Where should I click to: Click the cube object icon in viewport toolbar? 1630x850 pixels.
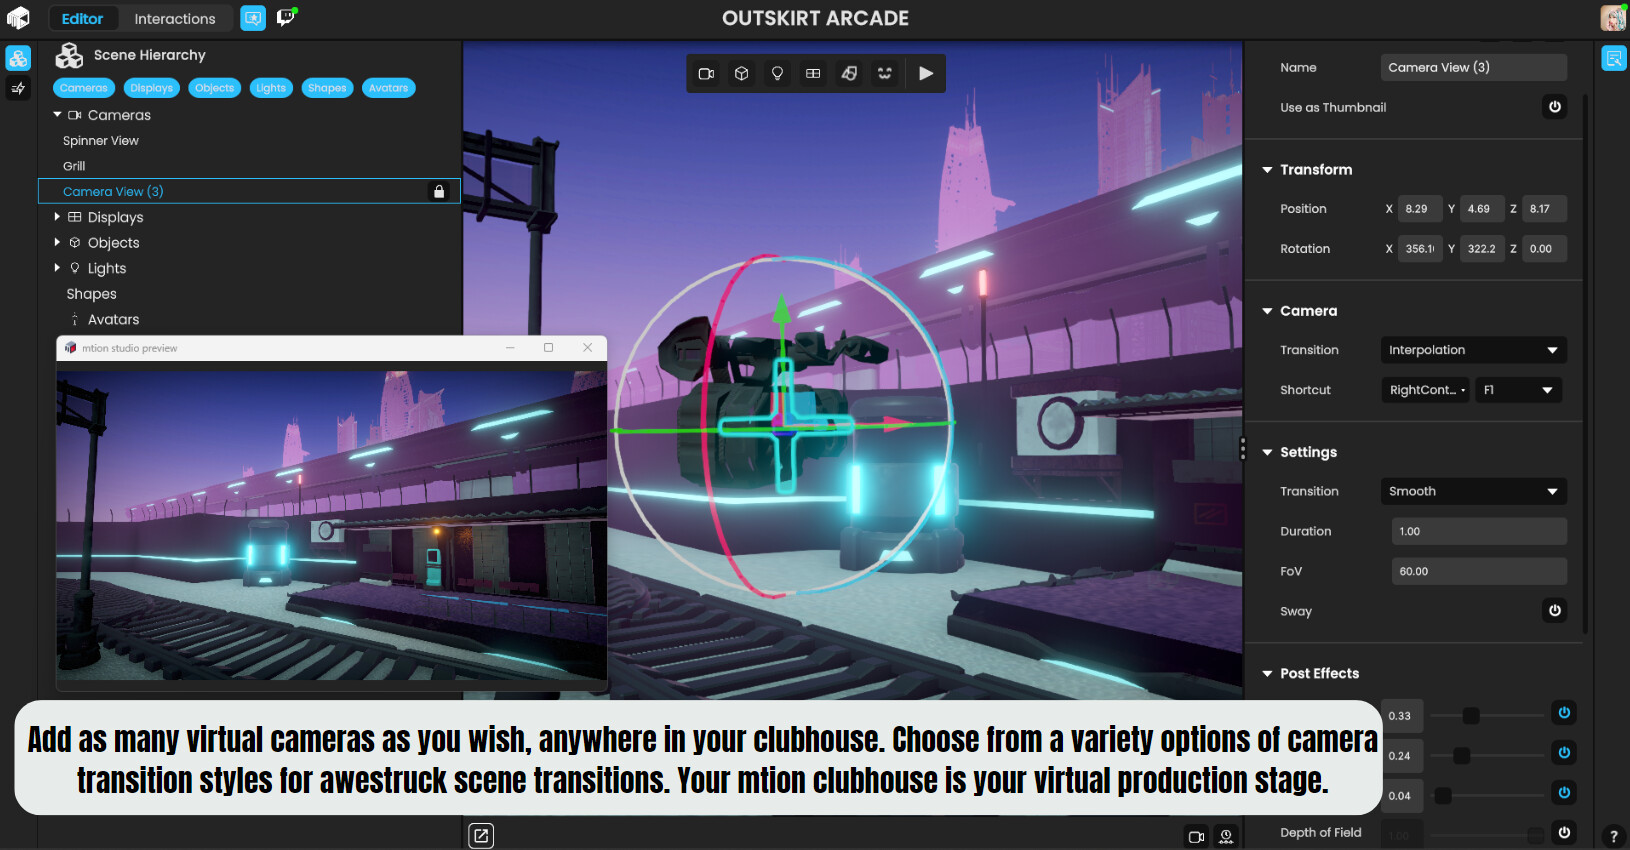(742, 74)
